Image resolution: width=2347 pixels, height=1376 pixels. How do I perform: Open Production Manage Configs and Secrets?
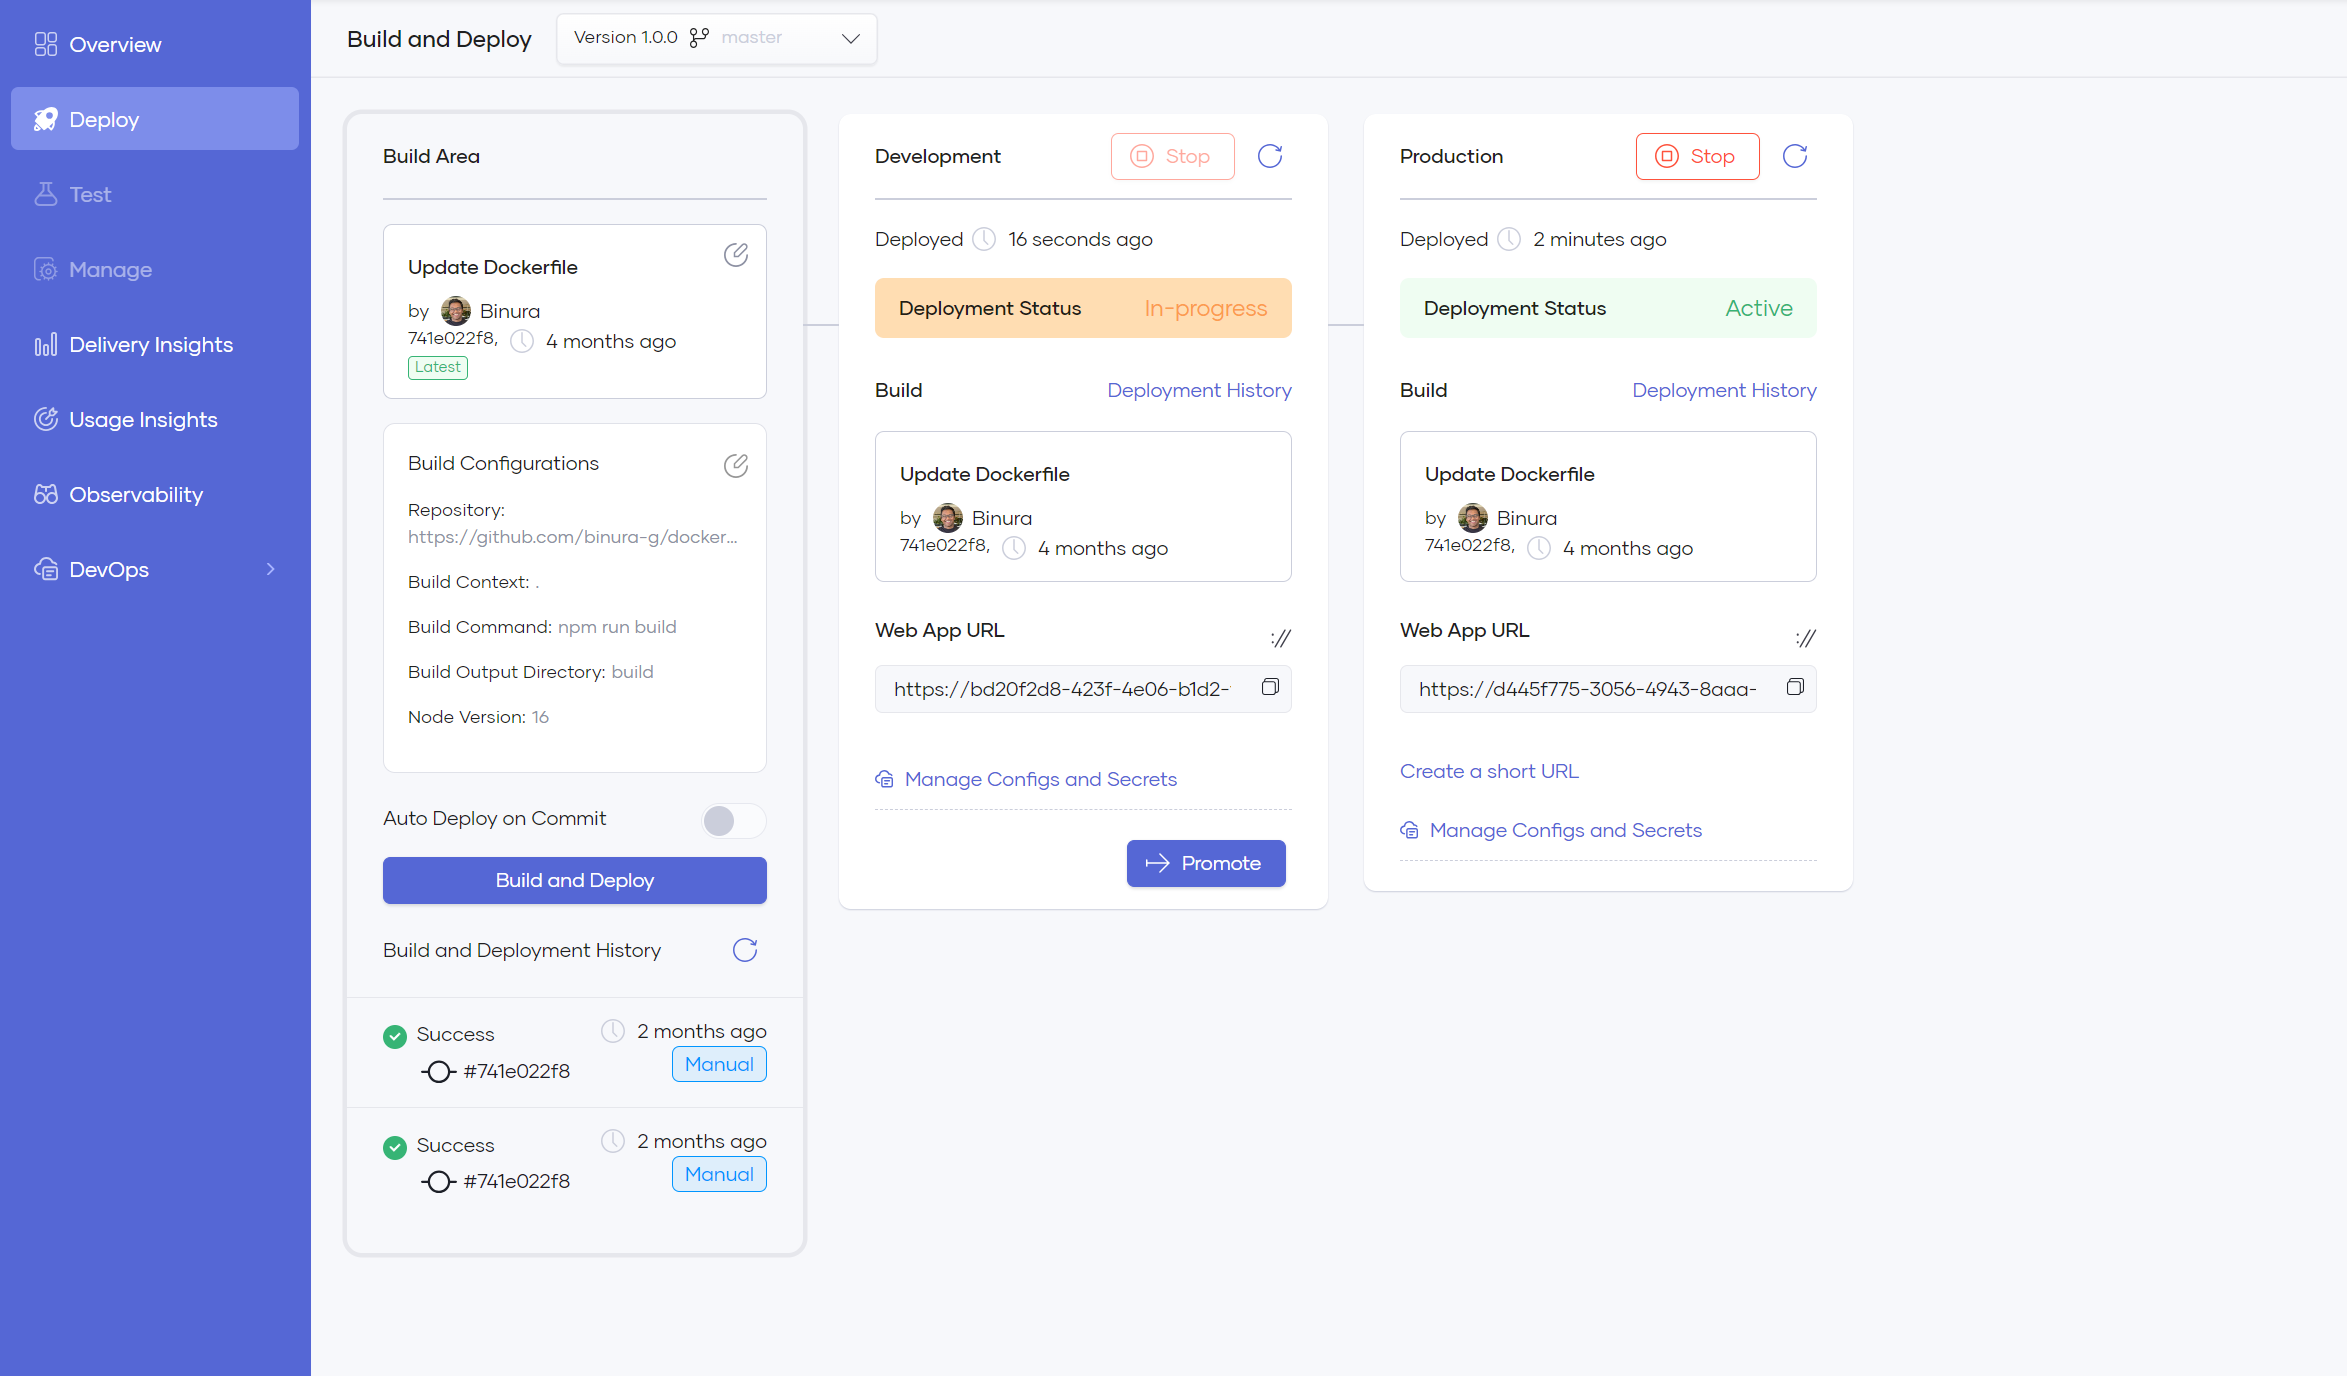pyautogui.click(x=1551, y=830)
